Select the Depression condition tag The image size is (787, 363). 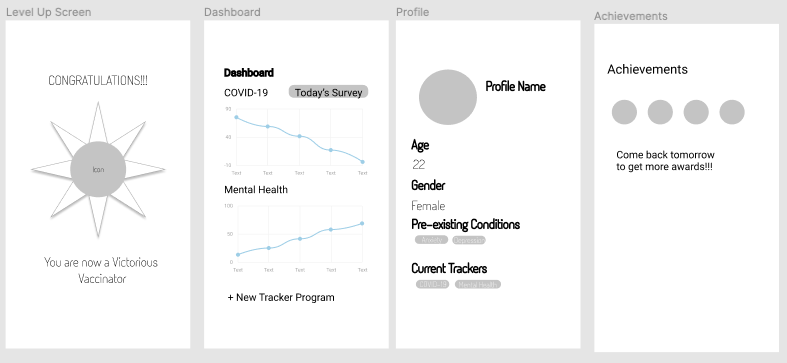coord(469,240)
